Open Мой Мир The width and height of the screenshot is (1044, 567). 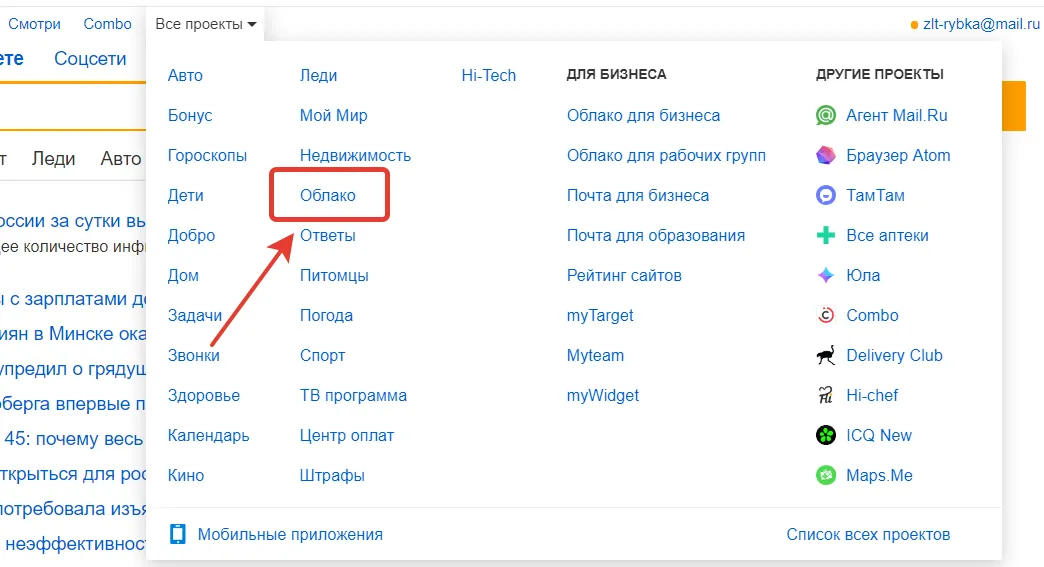click(x=334, y=115)
